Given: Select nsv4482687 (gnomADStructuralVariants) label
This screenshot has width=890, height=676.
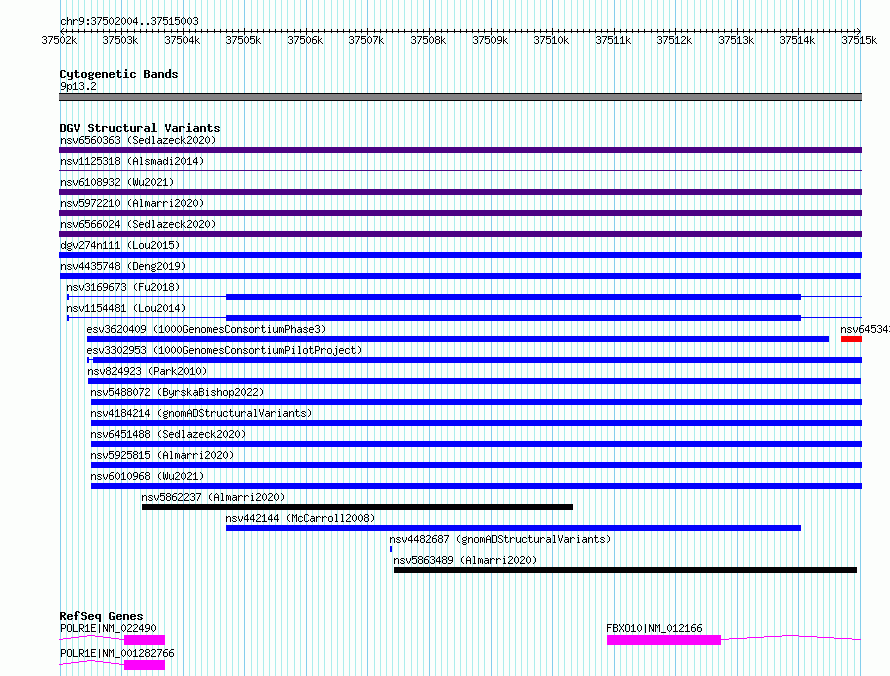Looking at the screenshot, I should point(500,539).
